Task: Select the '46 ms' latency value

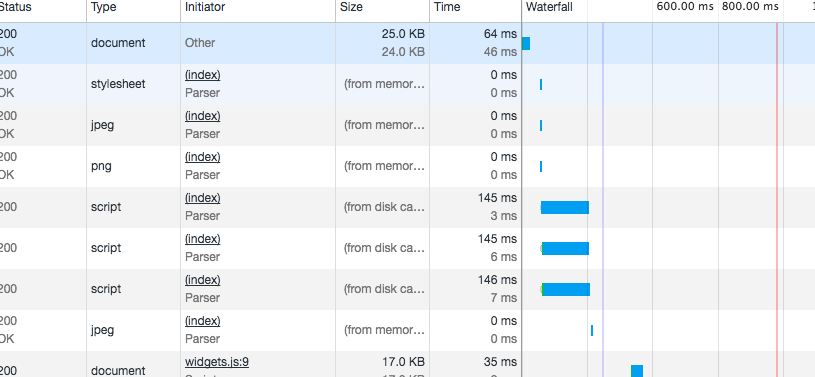Action: 500,52
